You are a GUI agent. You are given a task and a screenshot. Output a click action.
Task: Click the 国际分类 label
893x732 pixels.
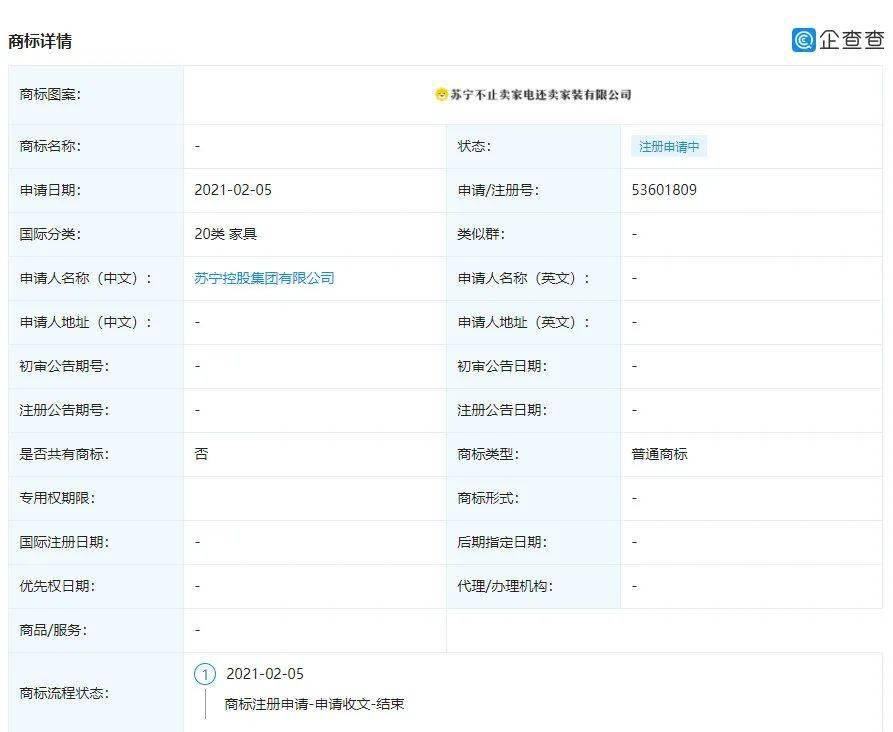tap(50, 234)
